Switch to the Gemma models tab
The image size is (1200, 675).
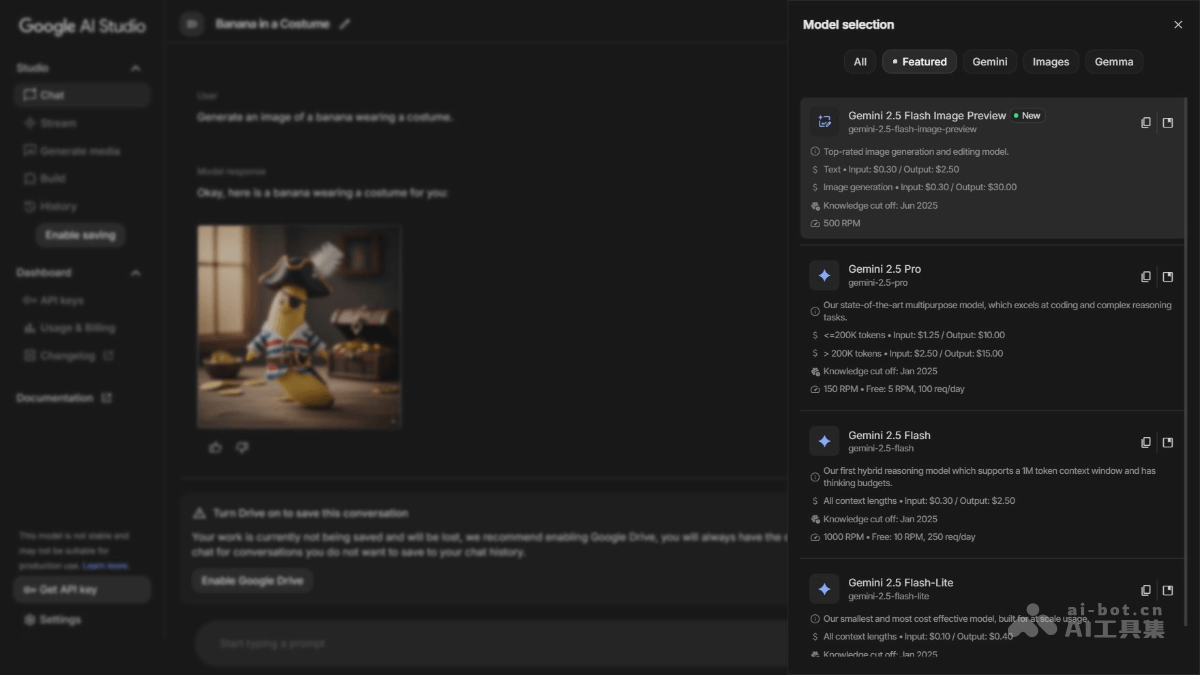tap(1113, 61)
